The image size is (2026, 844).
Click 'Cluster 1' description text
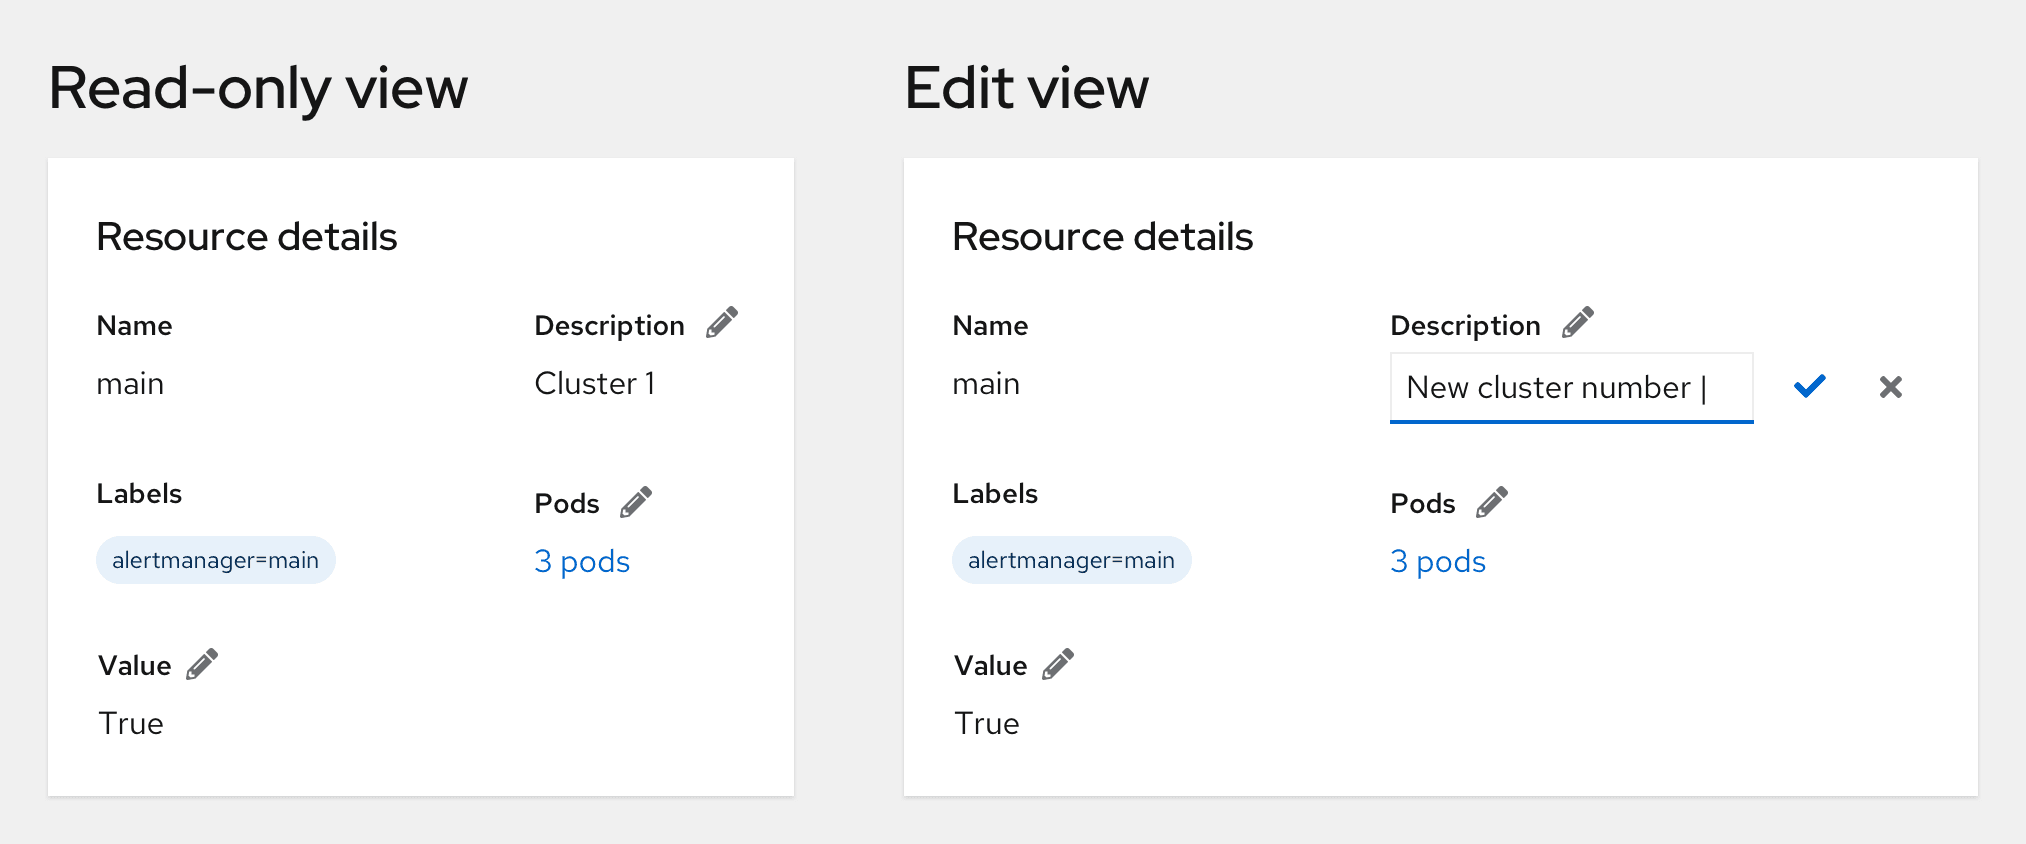point(595,384)
